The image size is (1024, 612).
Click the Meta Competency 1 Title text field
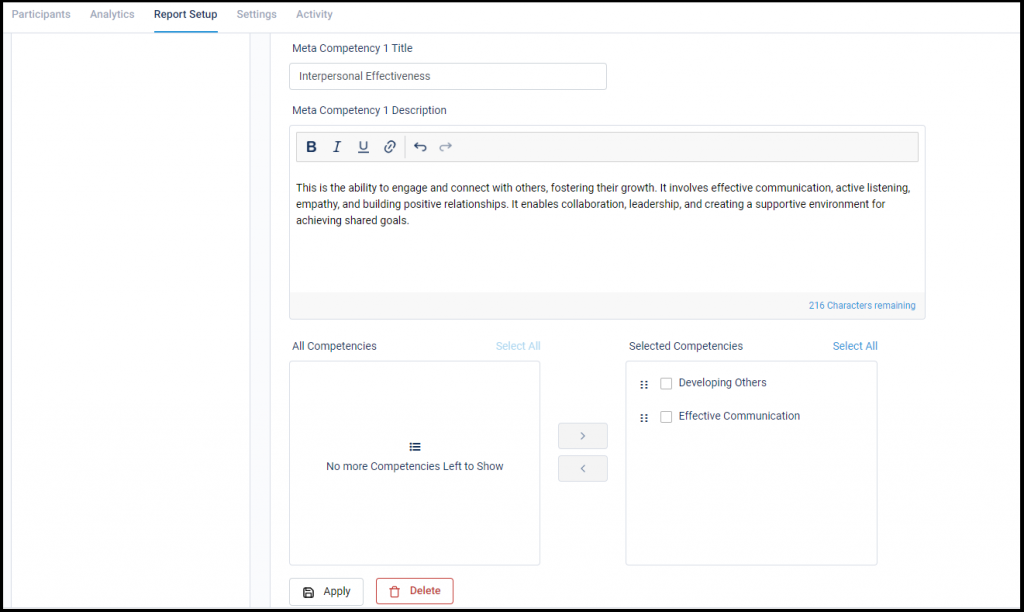447,76
